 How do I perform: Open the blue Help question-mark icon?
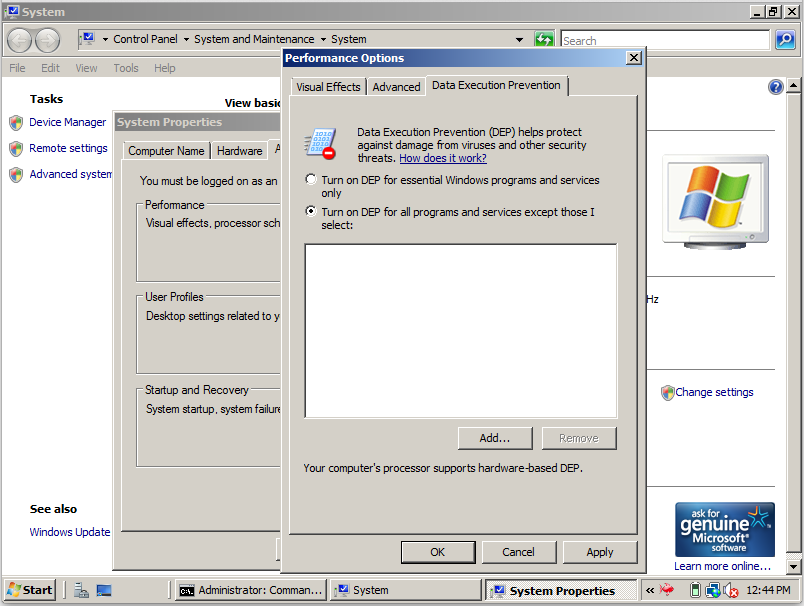pos(775,87)
